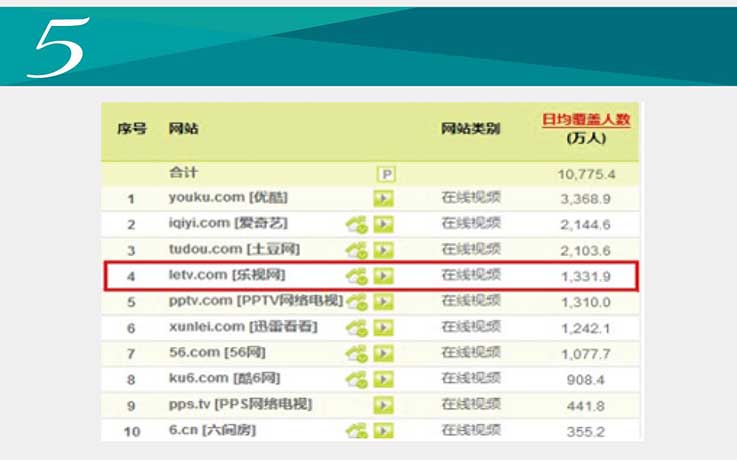Click the green arrow icon beside youku.com
This screenshot has height=460, width=737.
(383, 199)
